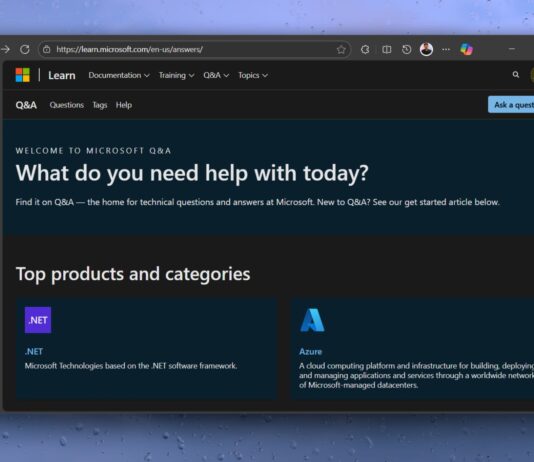
Task: Click the browser profile avatar
Action: [x=426, y=50]
